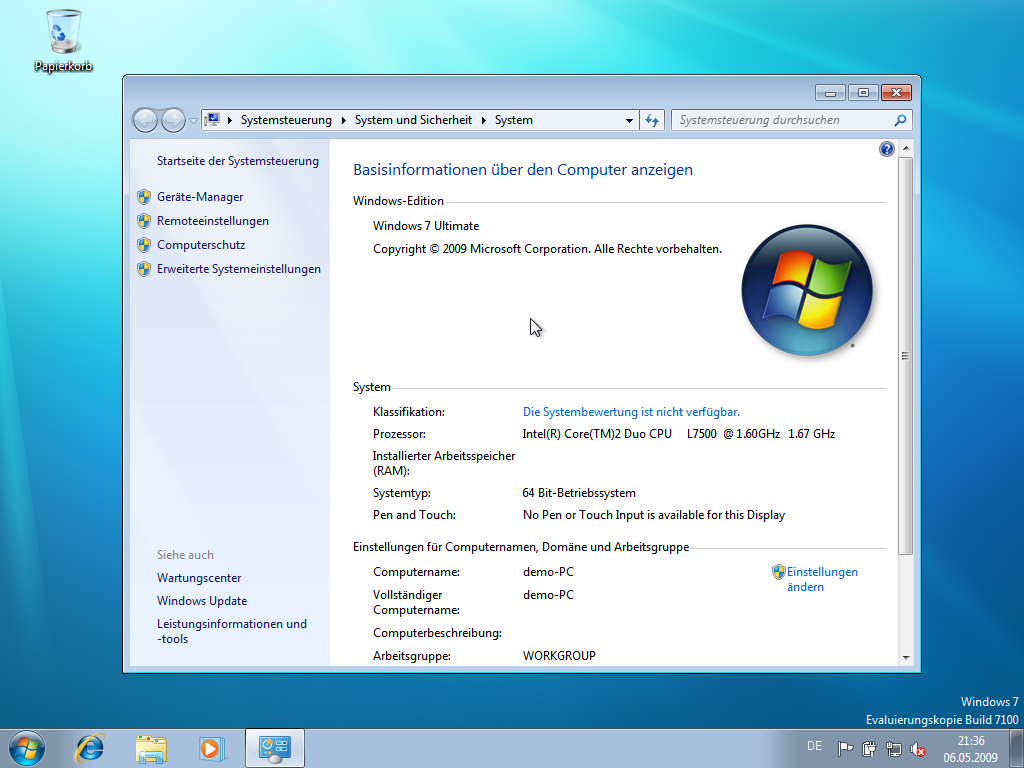This screenshot has height=768, width=1024.
Task: Click Die Systembewertung ist nicht verfügbar link
Action: [x=632, y=412]
